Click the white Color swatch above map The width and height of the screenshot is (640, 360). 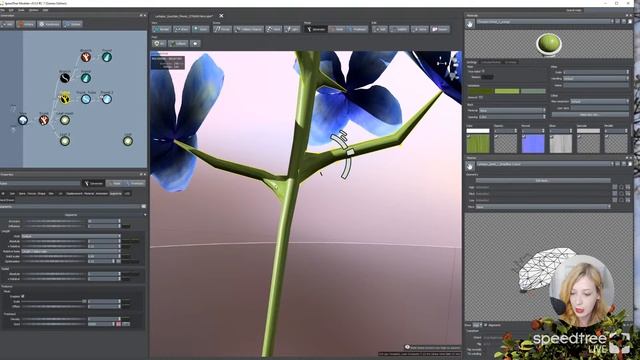click(478, 131)
